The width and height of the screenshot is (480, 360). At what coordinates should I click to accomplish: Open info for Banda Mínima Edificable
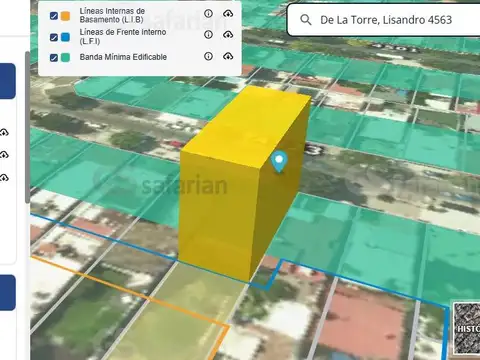pyautogui.click(x=208, y=56)
